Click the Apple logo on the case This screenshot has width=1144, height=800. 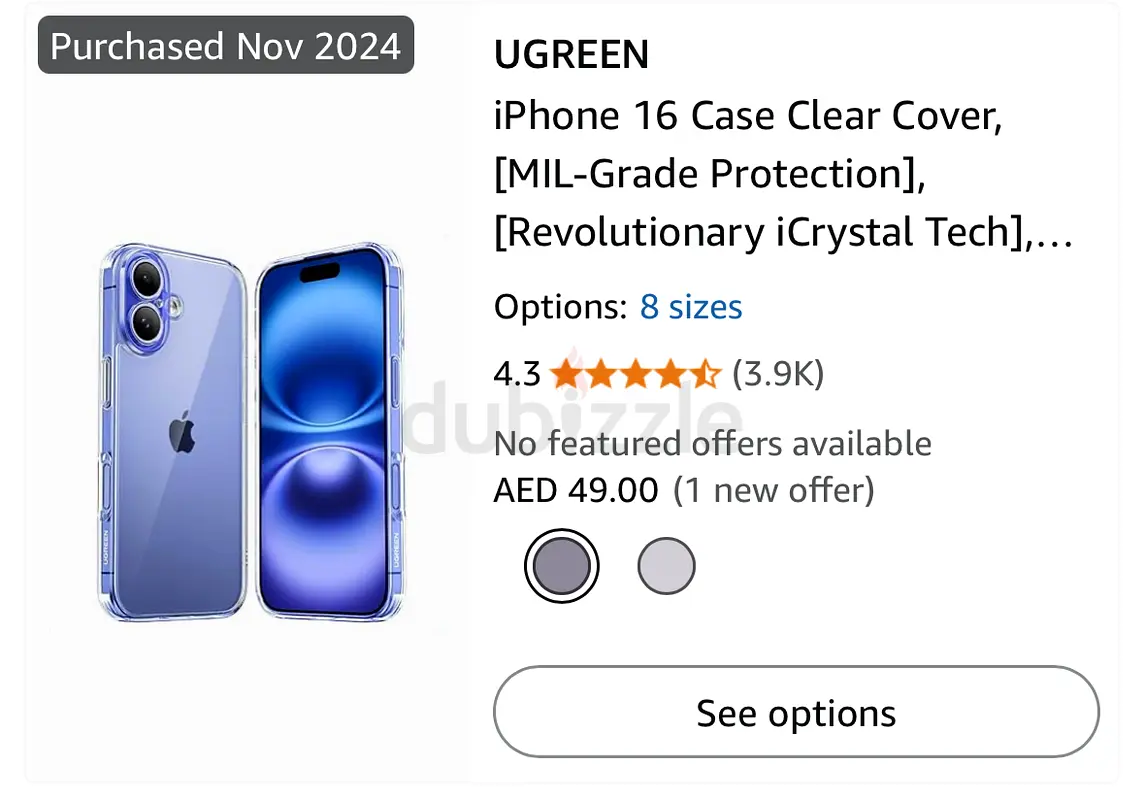(x=182, y=432)
